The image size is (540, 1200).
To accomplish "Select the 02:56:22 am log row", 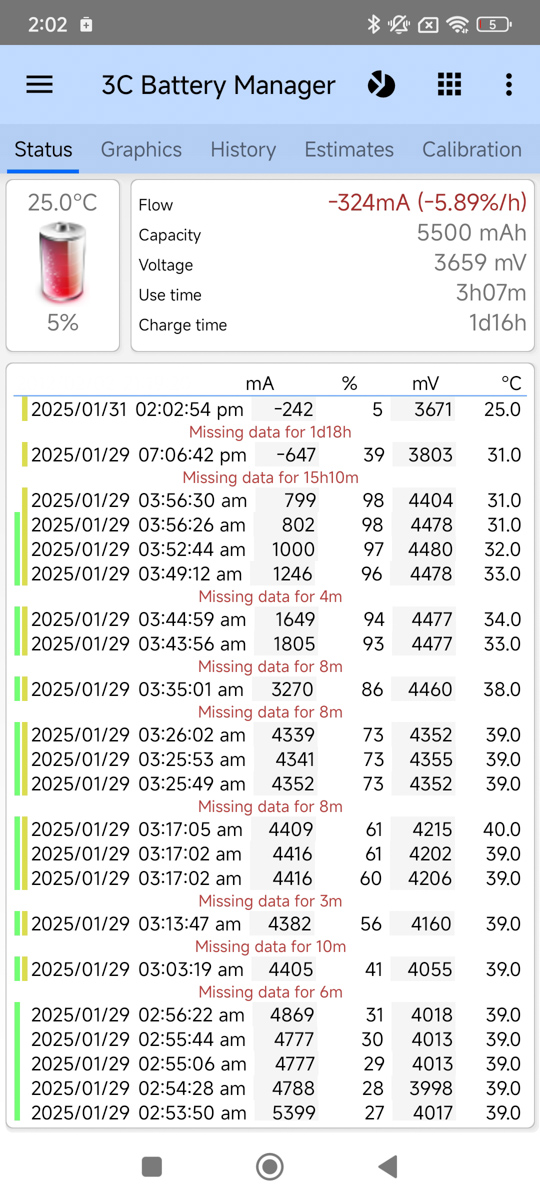I will (270, 1015).
